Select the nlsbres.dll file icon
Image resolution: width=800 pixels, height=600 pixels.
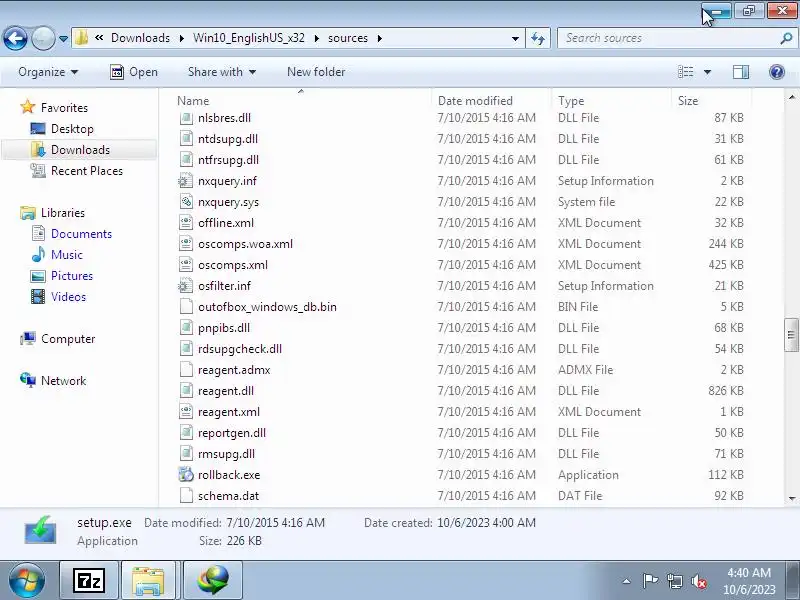tap(186, 118)
